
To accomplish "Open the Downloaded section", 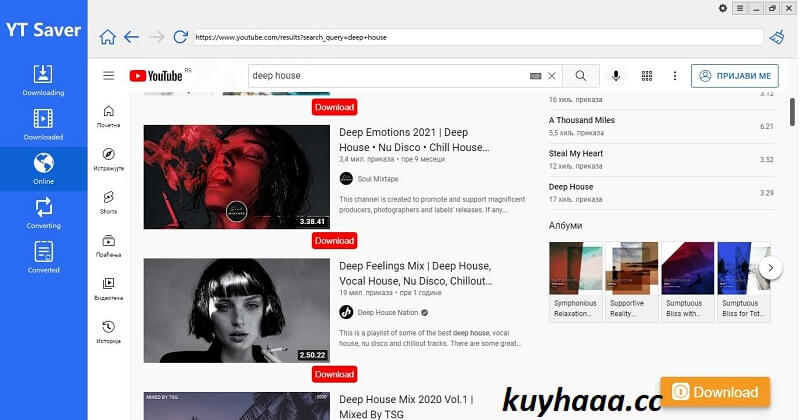I will pyautogui.click(x=43, y=125).
